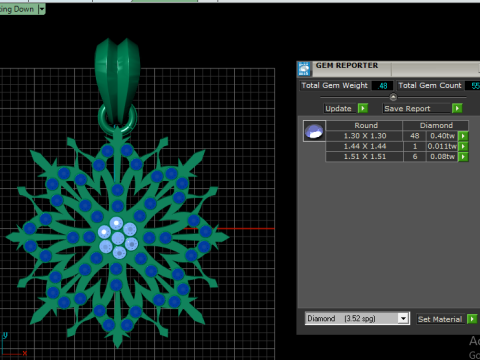Click the green arrow next to Set Material

(472, 319)
